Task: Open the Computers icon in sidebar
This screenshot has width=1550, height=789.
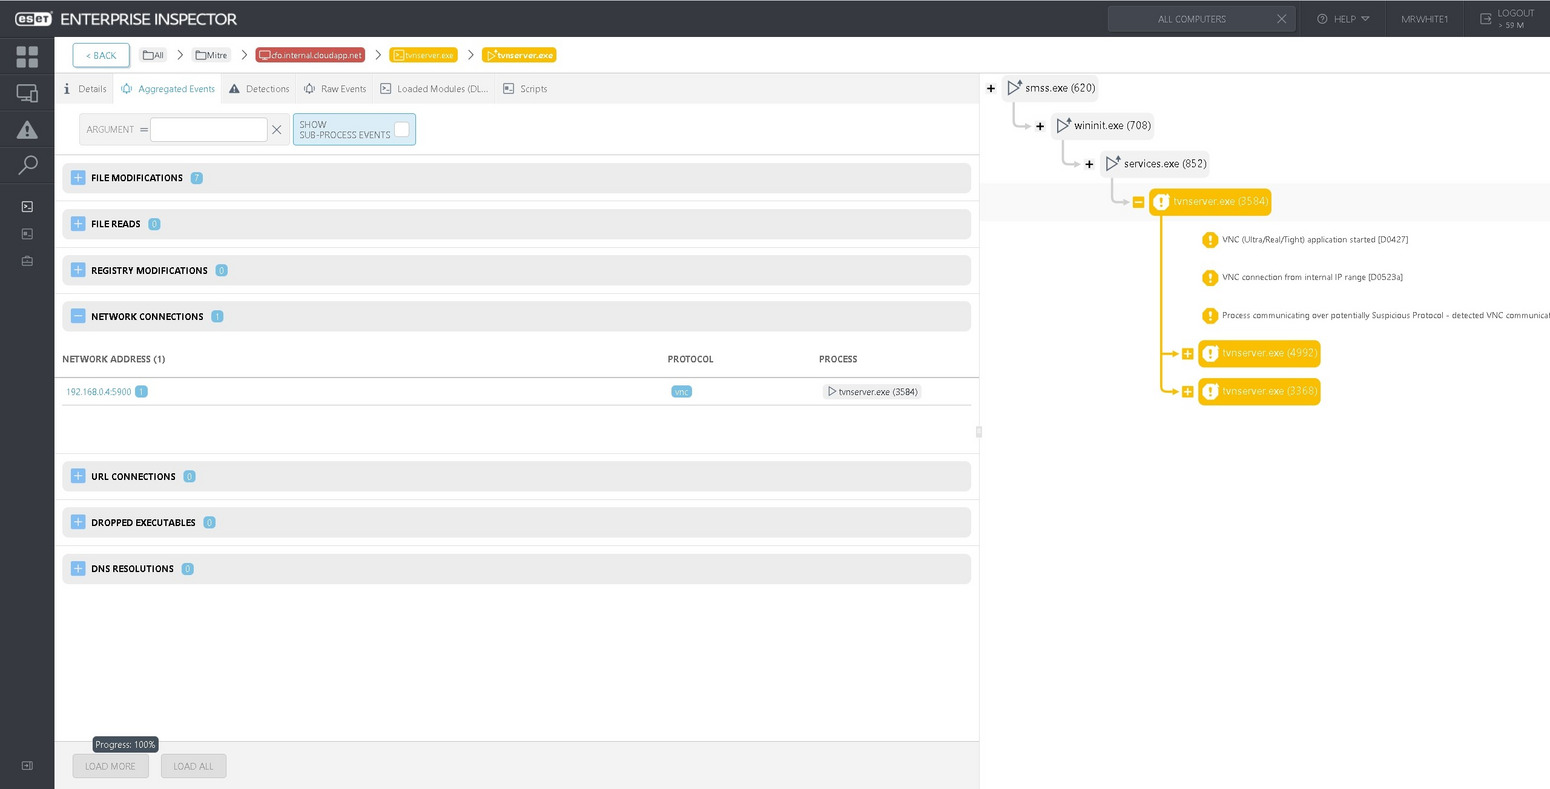Action: tap(27, 93)
